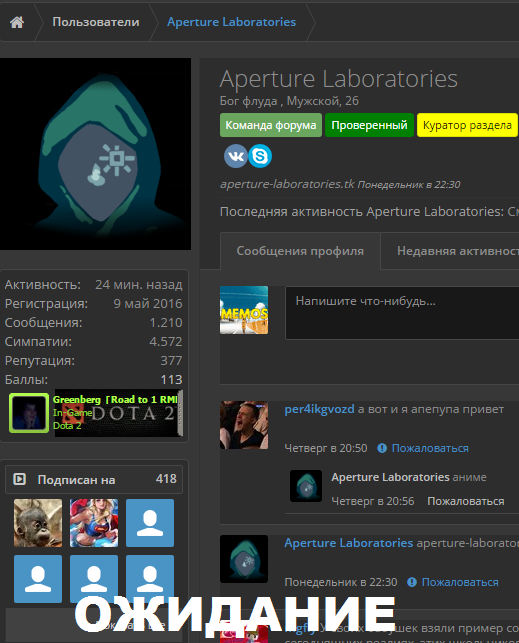Click the home icon in breadcrumb
This screenshot has width=519, height=643.
pyautogui.click(x=17, y=22)
